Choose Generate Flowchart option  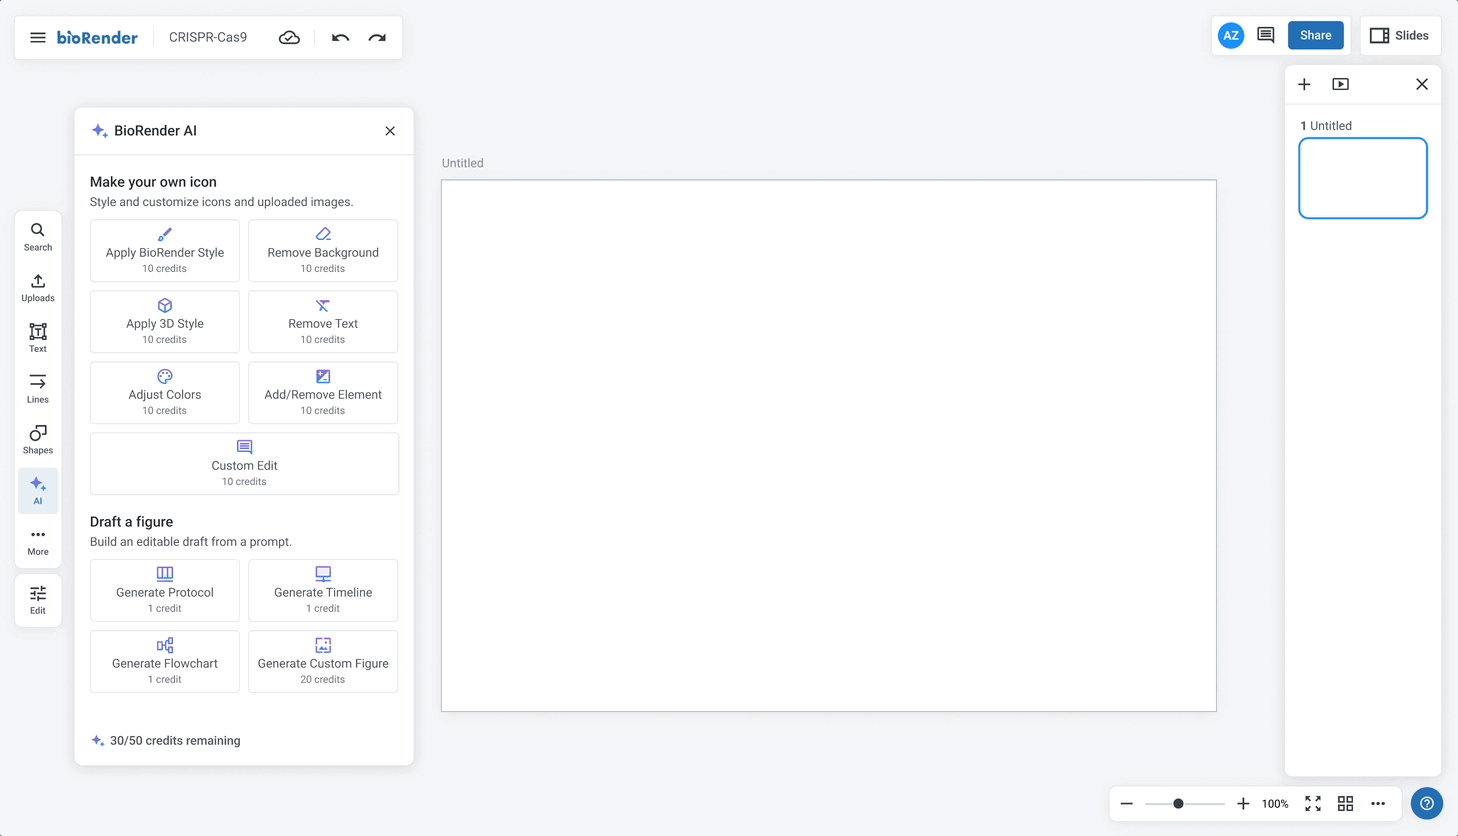tap(165, 661)
